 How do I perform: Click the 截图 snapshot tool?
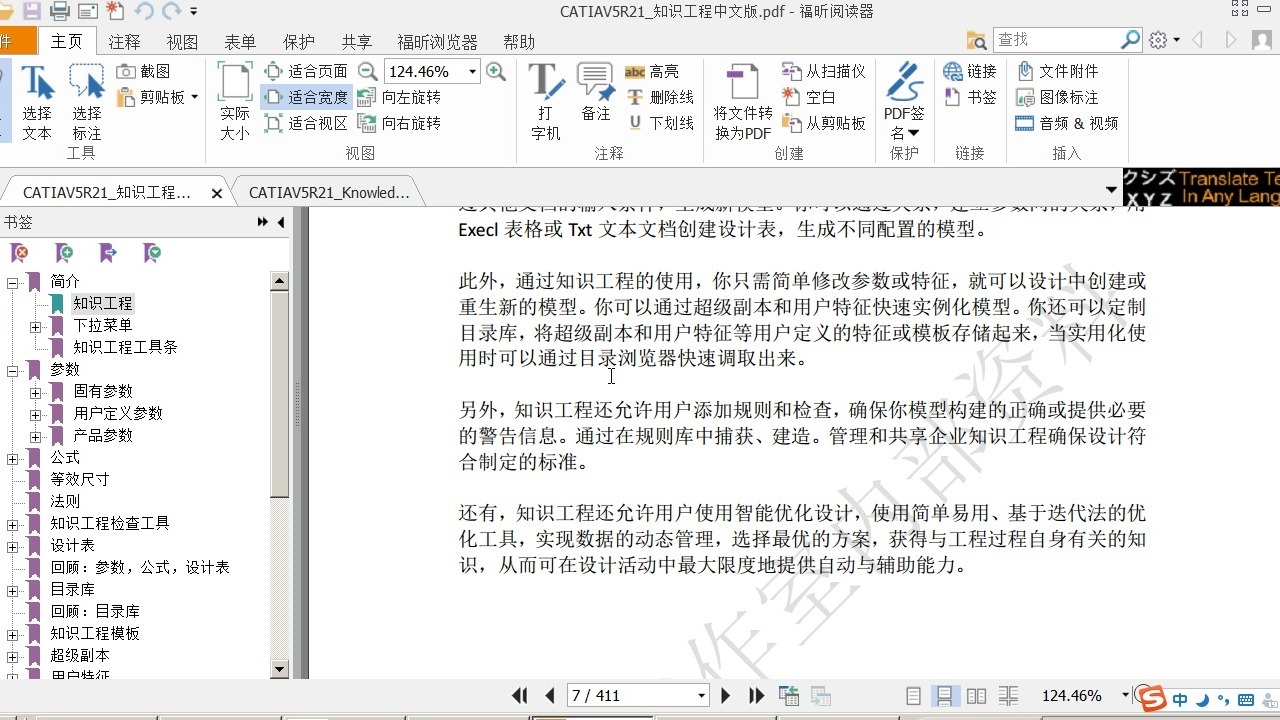click(143, 71)
